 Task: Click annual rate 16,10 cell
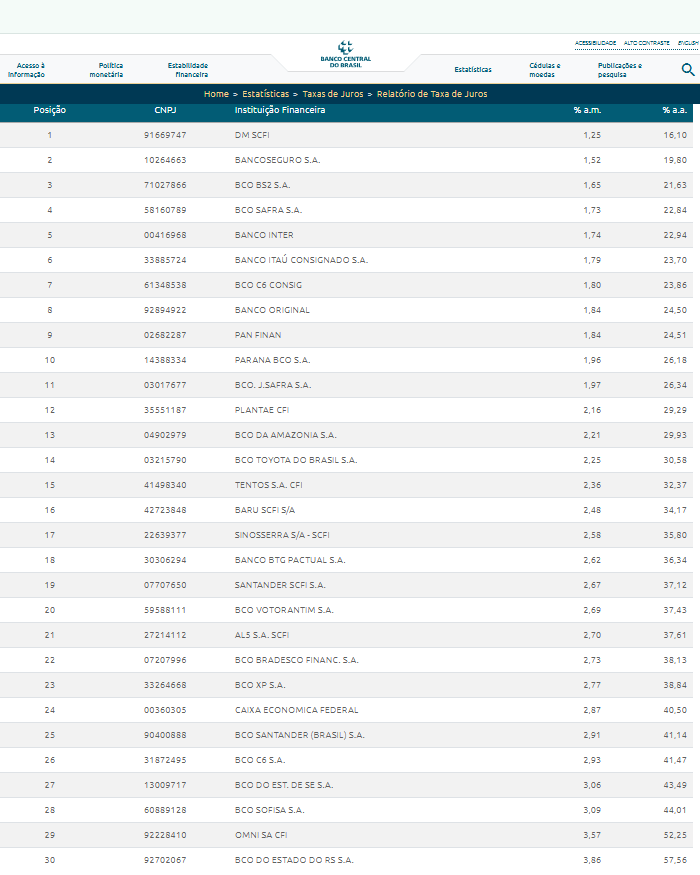(x=675, y=135)
